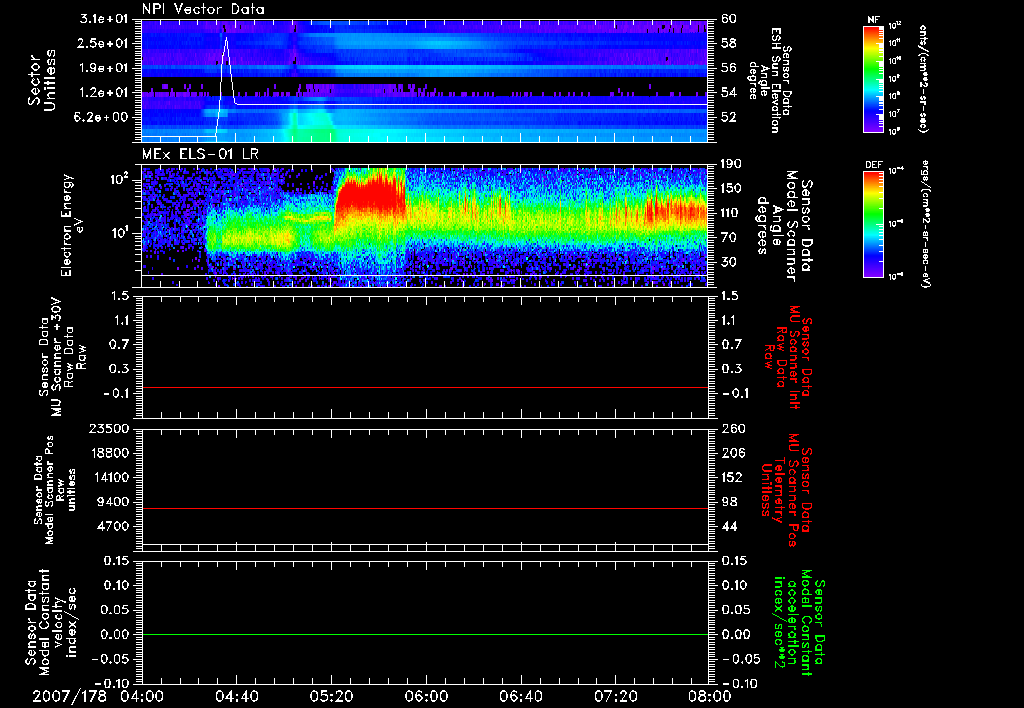The image size is (1024, 708).
Task: Click the bright red electron burst in ELS spectrogram
Action: point(370,195)
